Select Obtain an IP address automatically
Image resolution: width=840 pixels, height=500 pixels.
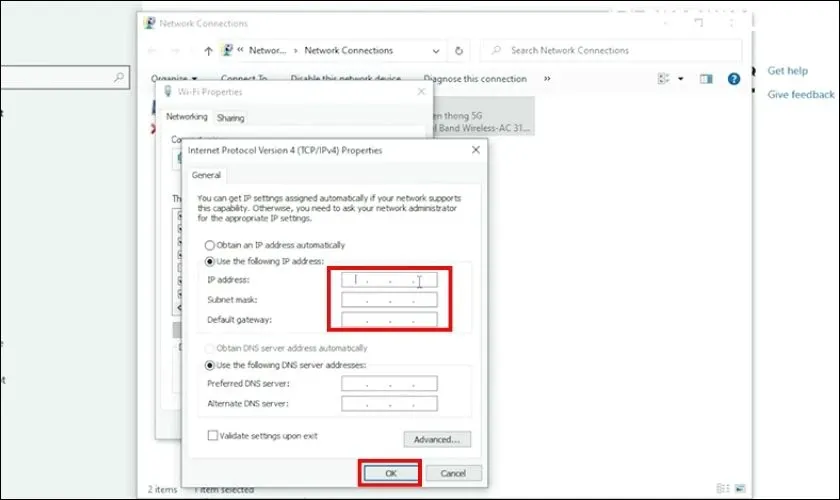coord(209,245)
